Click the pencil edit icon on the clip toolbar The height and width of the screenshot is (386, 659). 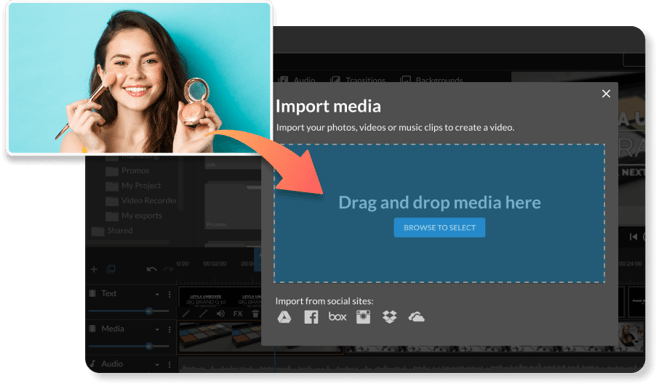coord(186,314)
